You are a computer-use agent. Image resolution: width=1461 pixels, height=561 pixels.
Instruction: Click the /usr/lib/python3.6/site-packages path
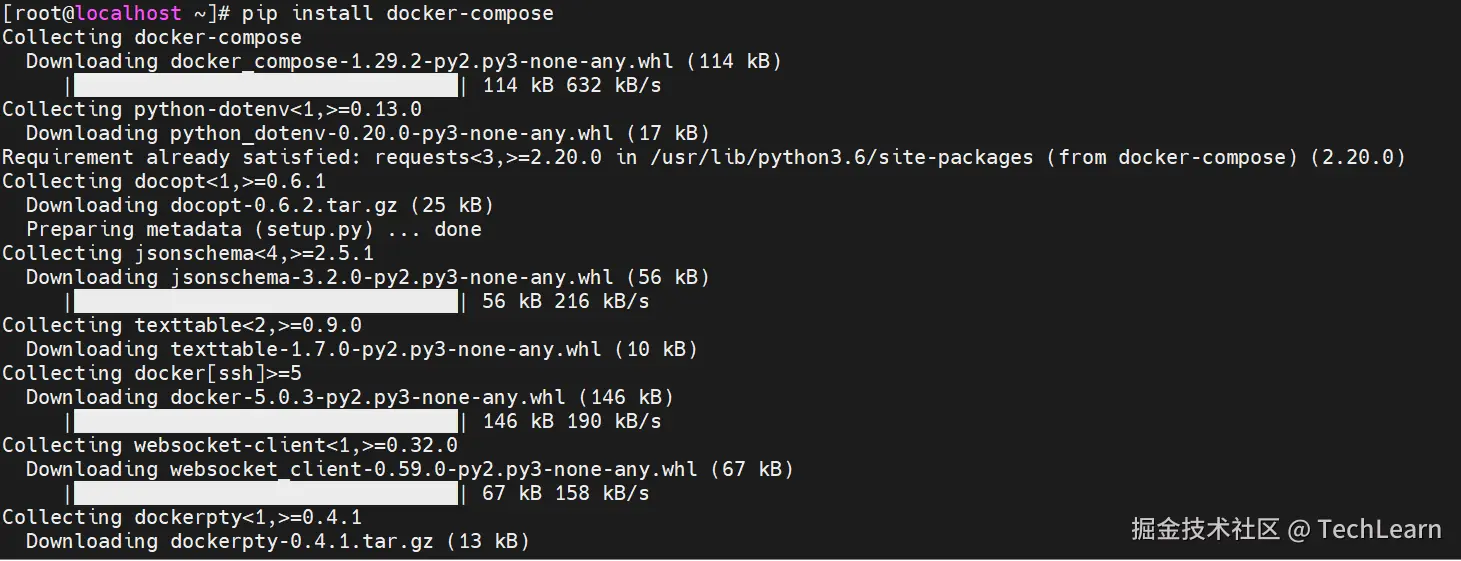(842, 157)
